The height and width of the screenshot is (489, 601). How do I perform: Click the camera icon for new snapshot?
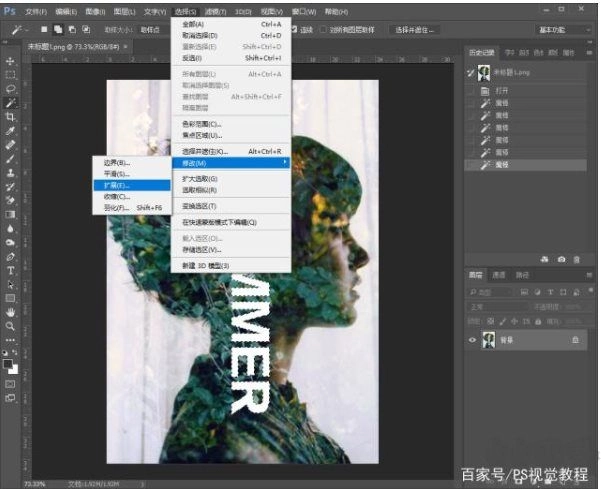[x=561, y=259]
